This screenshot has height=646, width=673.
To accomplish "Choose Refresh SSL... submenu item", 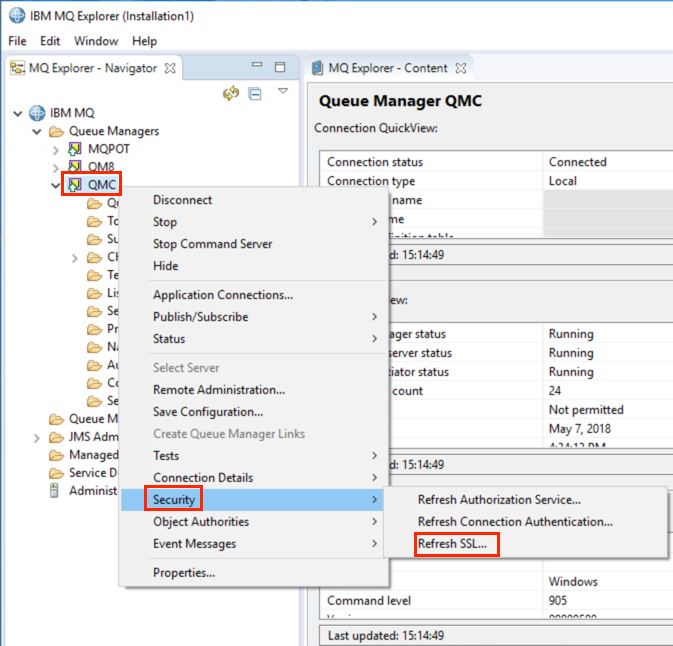I will coord(526,543).
